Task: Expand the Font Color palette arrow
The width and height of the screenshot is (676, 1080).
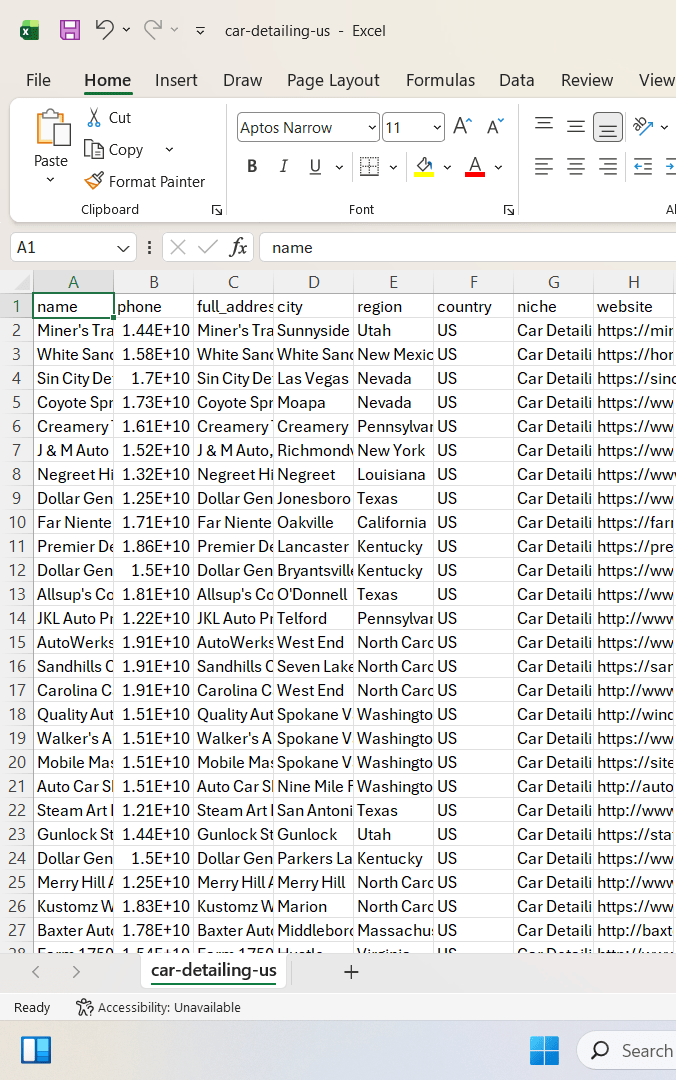Action: click(498, 167)
